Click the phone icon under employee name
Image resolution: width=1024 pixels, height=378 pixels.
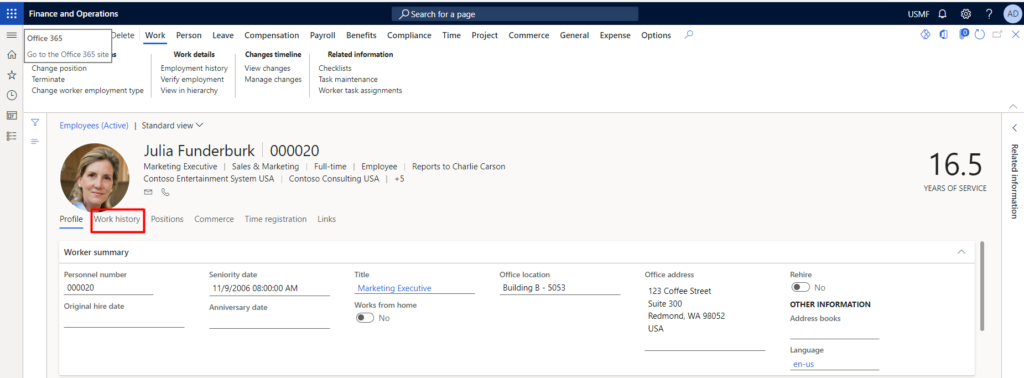(x=165, y=192)
